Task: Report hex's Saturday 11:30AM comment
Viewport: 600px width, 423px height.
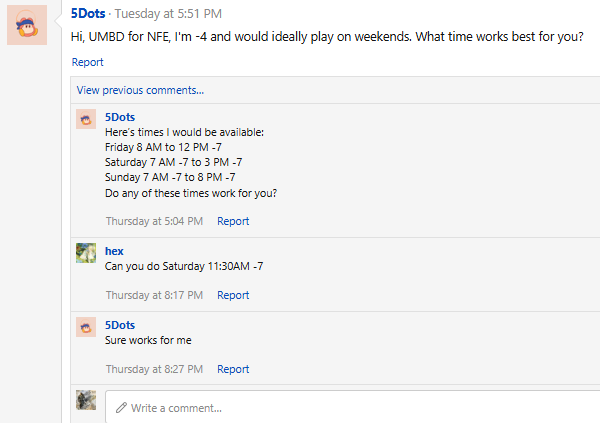Action: pyautogui.click(x=233, y=295)
